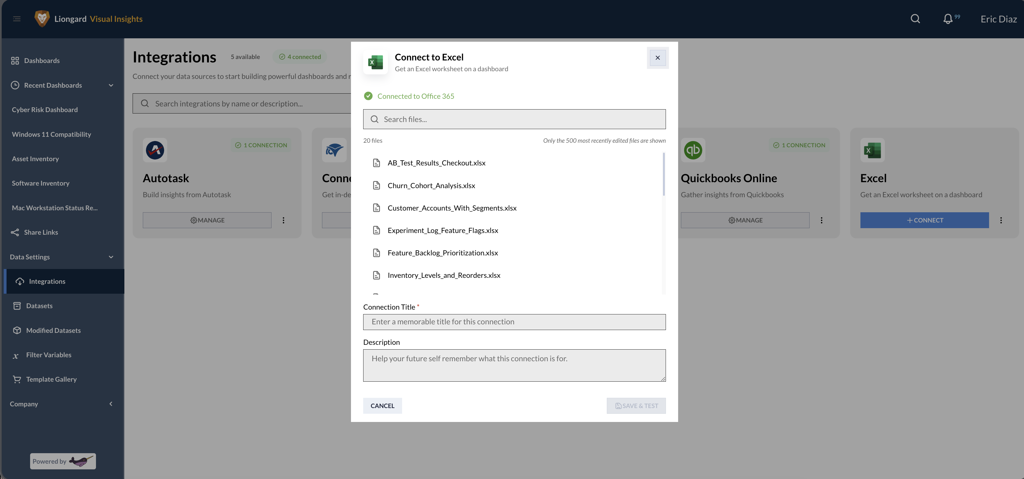Click the Cancel button
1024x479 pixels.
383,406
